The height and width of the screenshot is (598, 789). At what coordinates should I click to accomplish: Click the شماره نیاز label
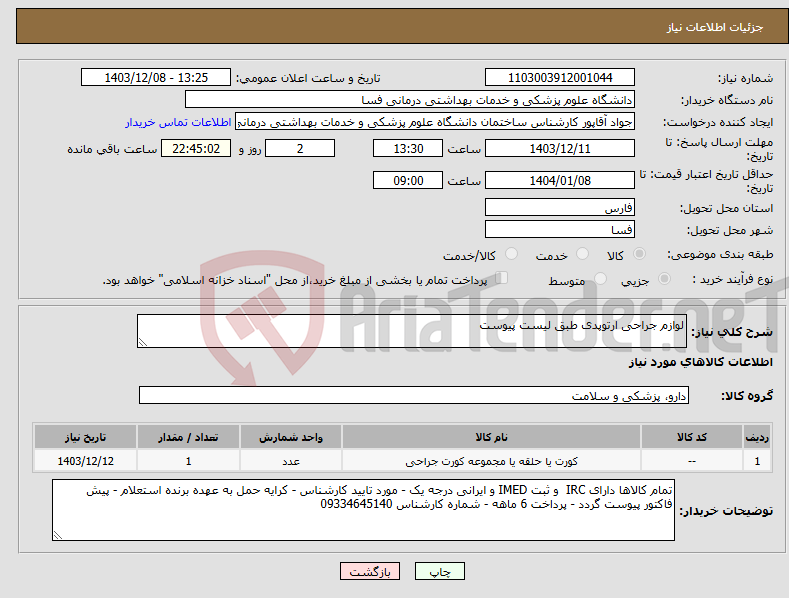(745, 79)
